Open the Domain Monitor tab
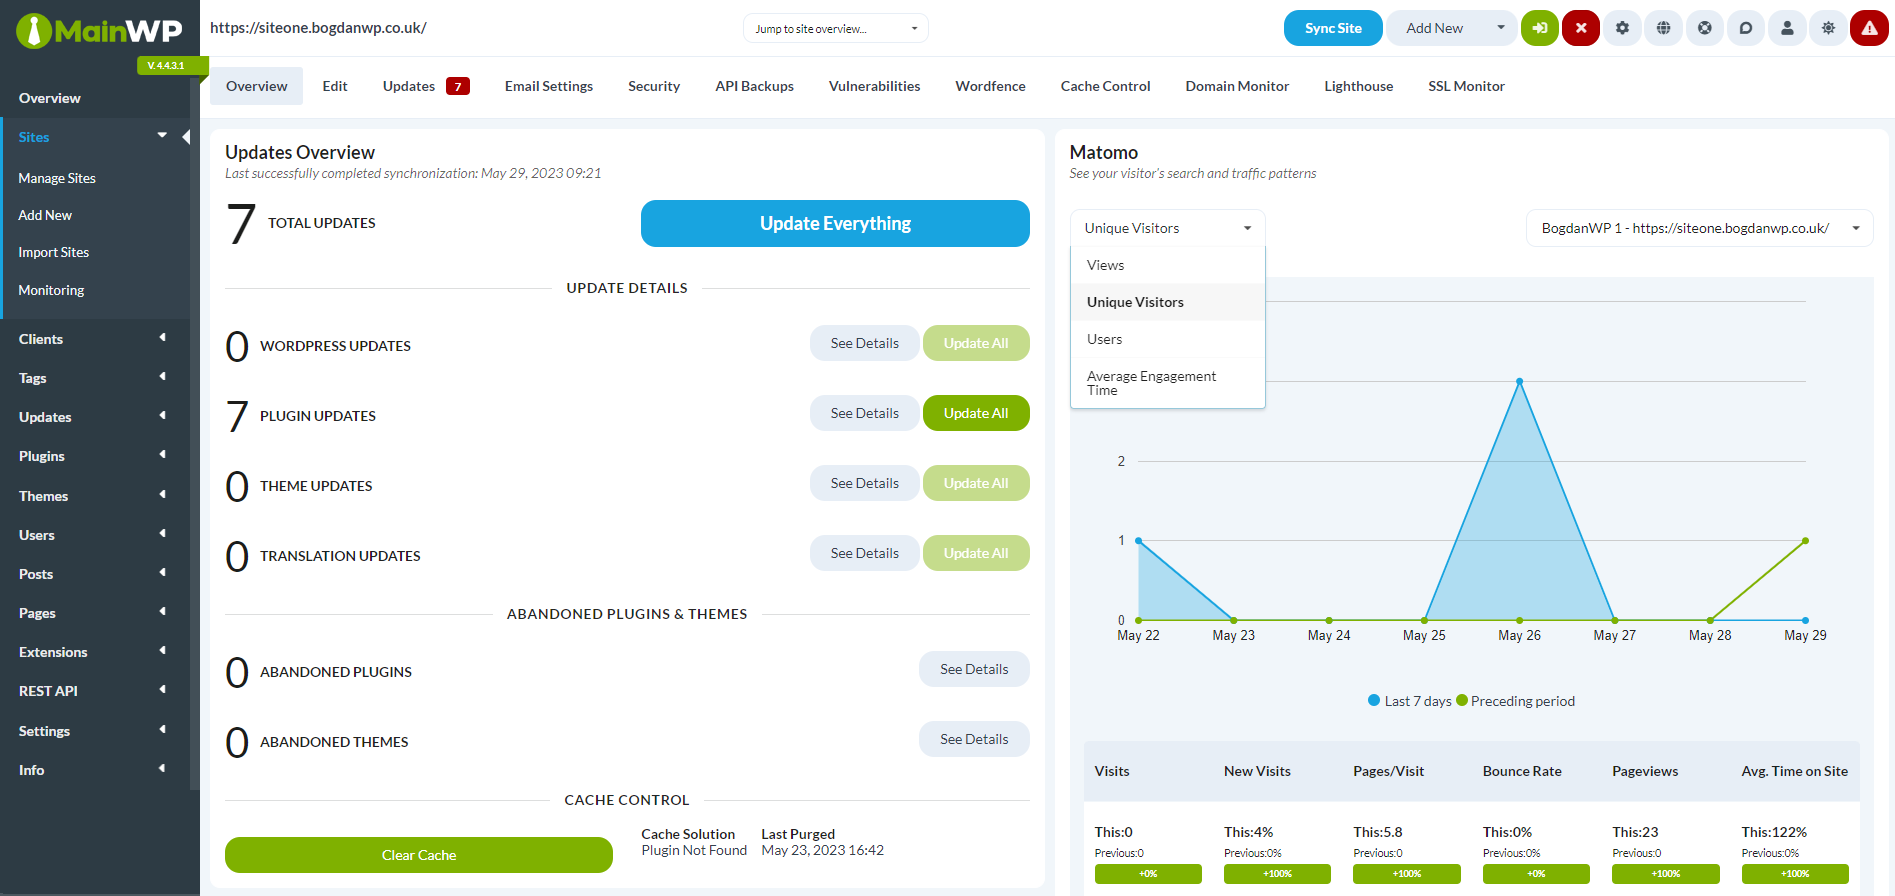Image resolution: width=1895 pixels, height=896 pixels. [1238, 86]
